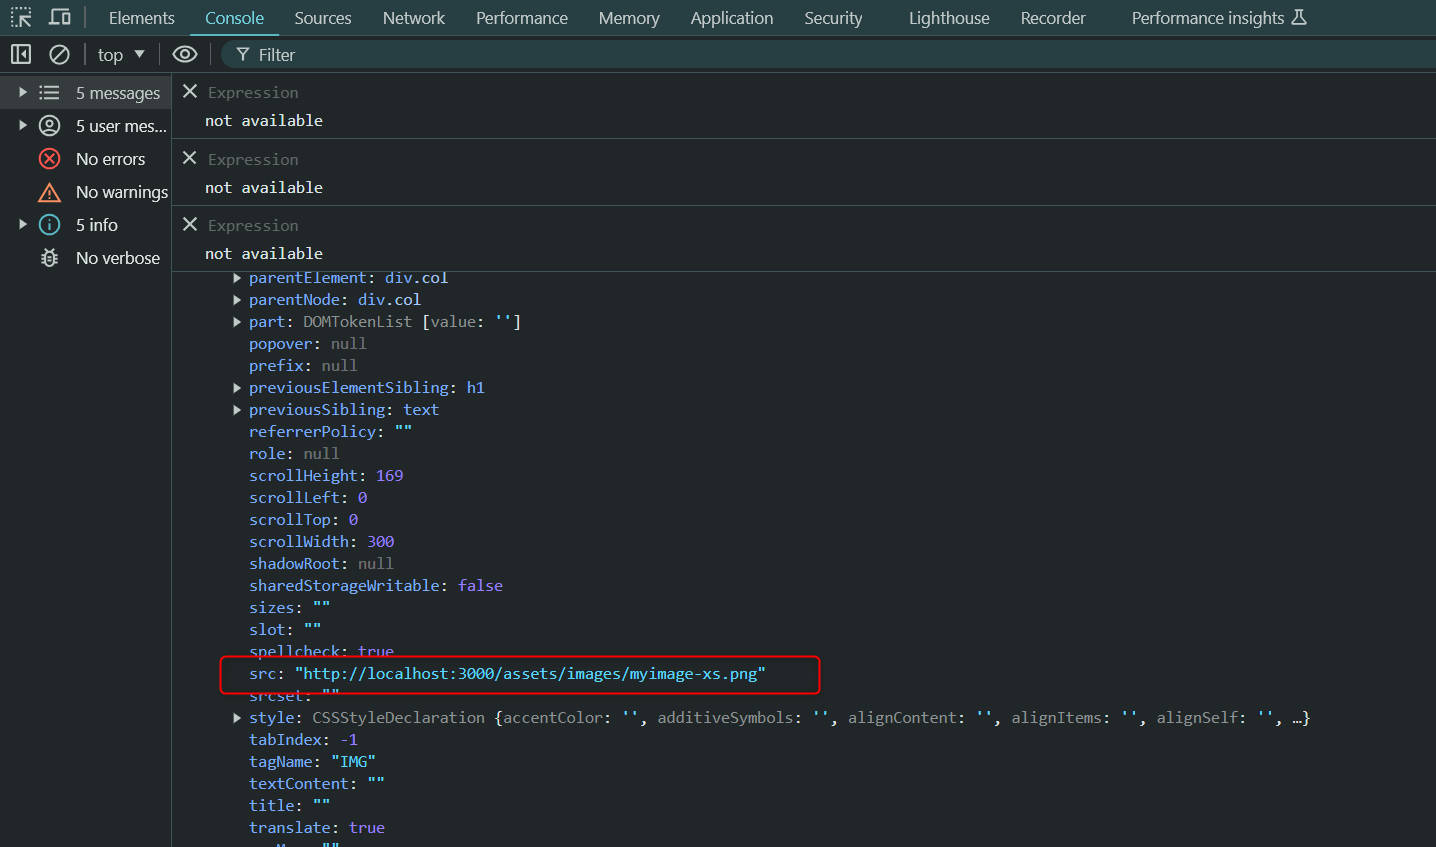Select the previousElementSibling h1 value
The height and width of the screenshot is (847, 1436).
(475, 388)
